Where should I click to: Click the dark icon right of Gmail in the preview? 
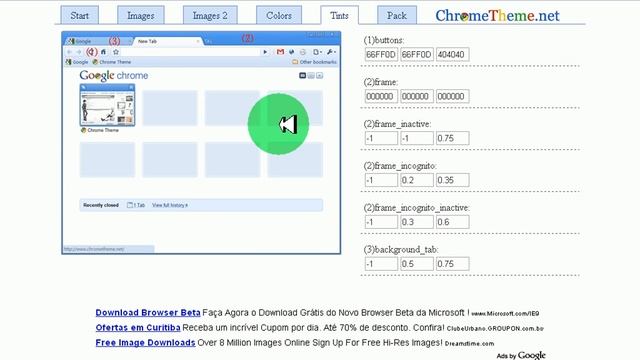tap(291, 52)
